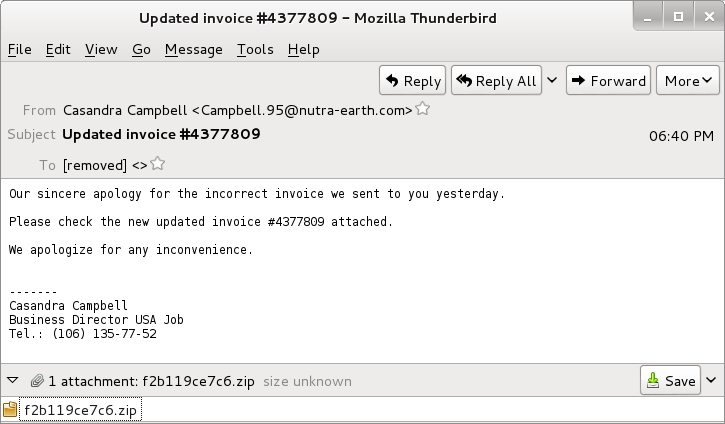Click the Reply All button
Viewport: 725px width, 424px height.
(496, 80)
